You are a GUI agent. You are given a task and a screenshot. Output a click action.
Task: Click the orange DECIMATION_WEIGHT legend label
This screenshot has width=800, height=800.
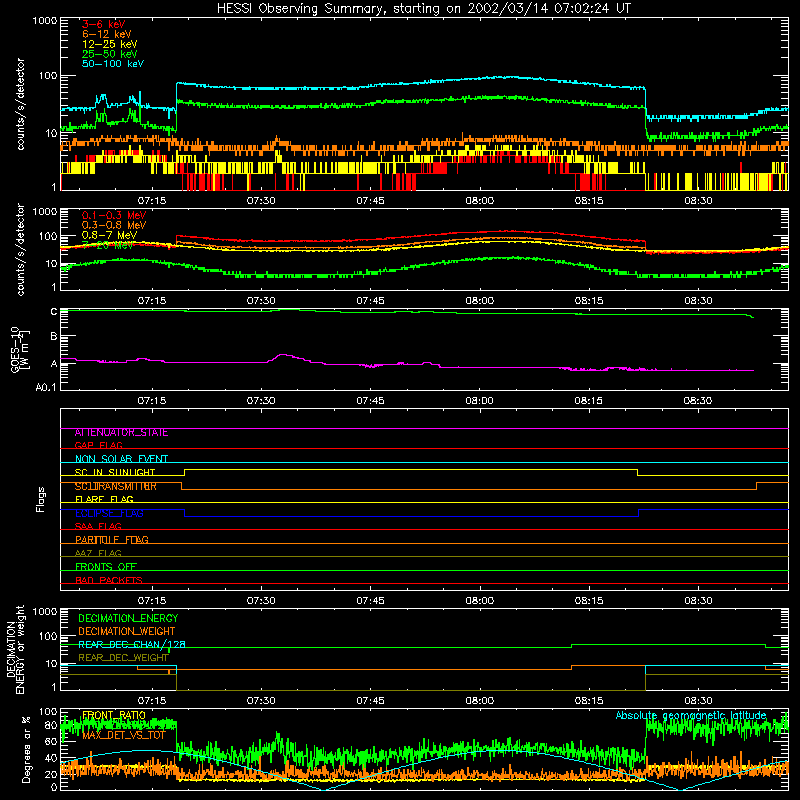pyautogui.click(x=127, y=632)
